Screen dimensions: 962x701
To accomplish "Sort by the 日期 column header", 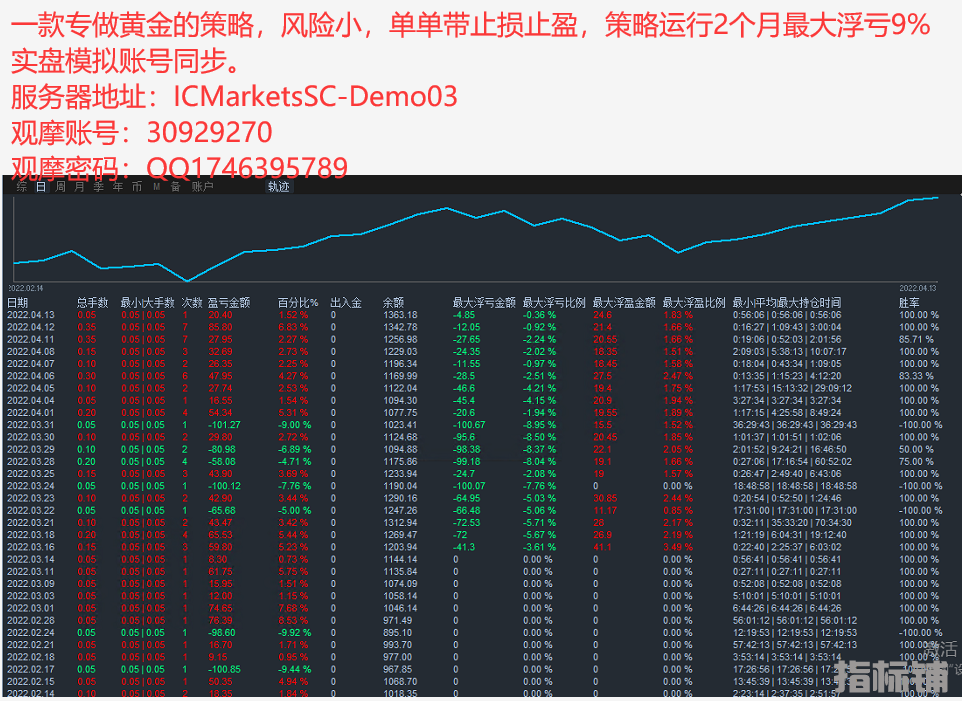I will point(18,302).
